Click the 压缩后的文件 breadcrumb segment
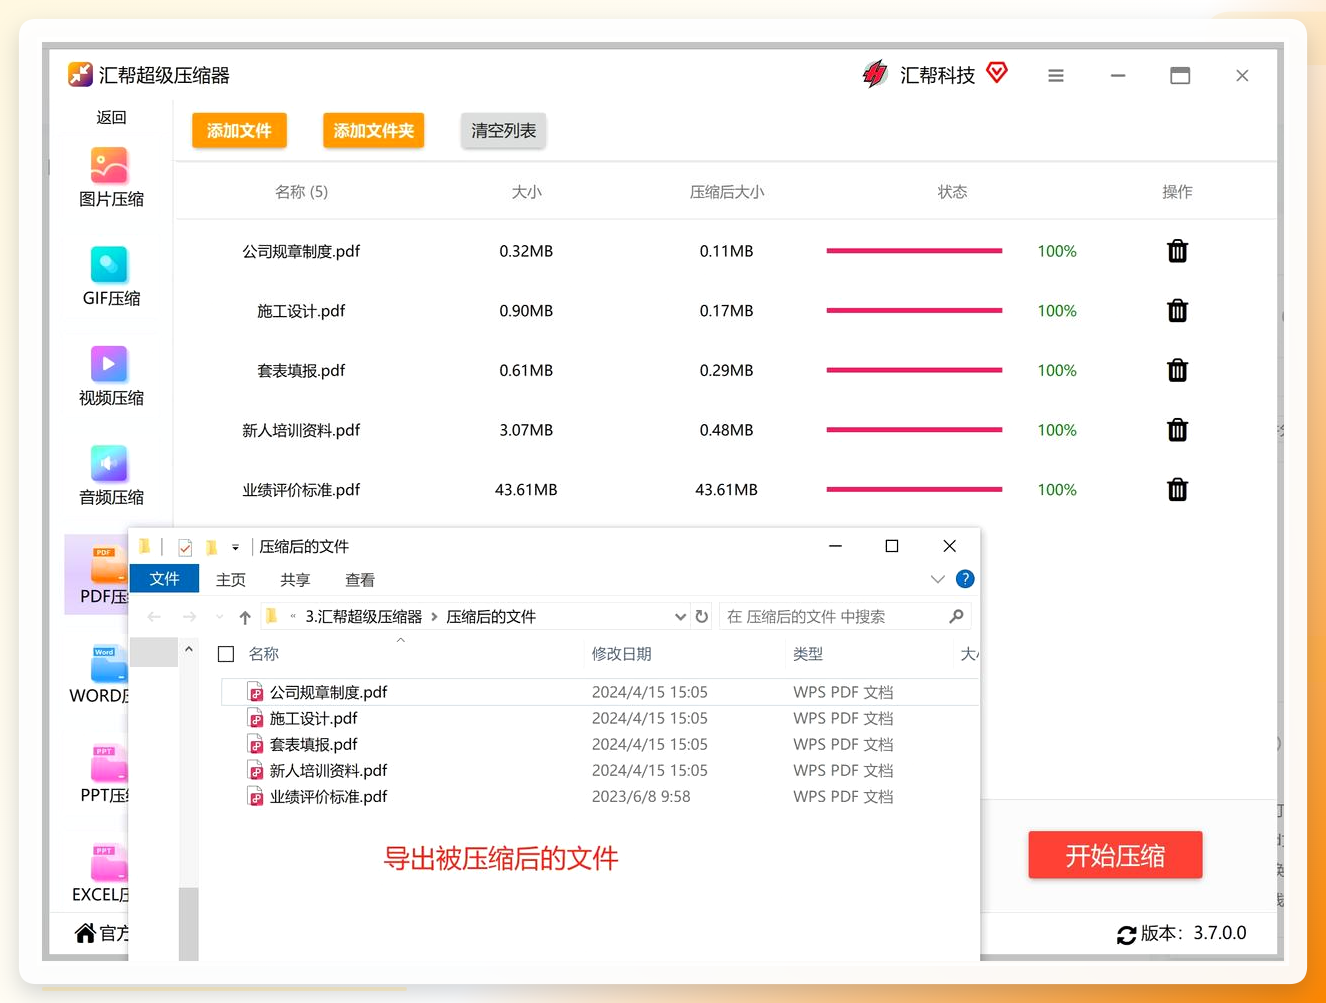 (x=491, y=617)
